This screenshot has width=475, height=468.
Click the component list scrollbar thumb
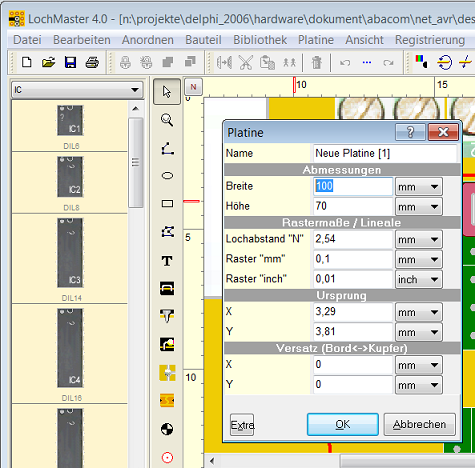(x=135, y=162)
